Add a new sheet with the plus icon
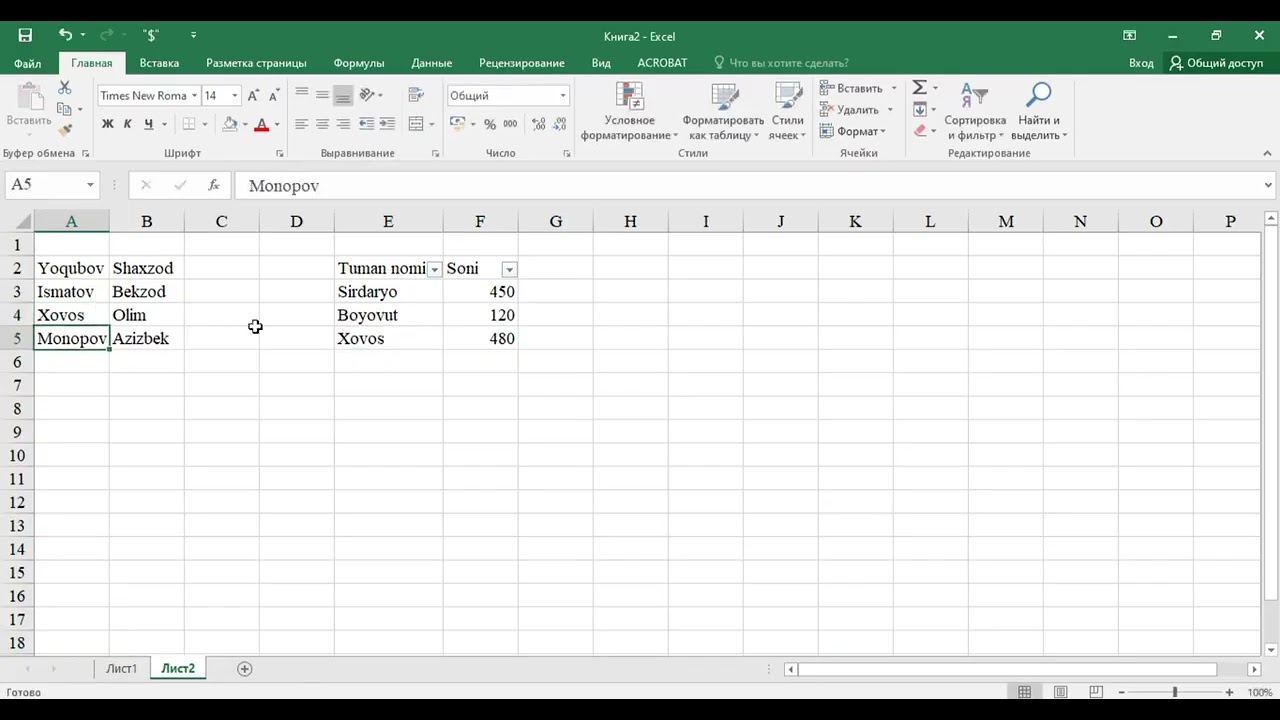1280x720 pixels. [x=245, y=668]
